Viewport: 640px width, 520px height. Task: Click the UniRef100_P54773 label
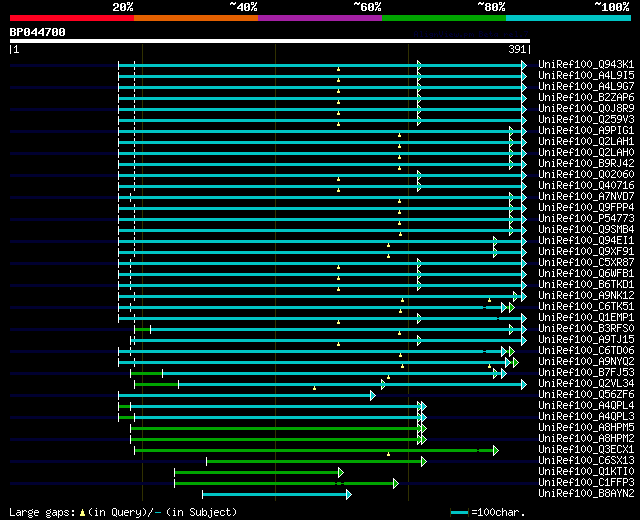point(586,218)
